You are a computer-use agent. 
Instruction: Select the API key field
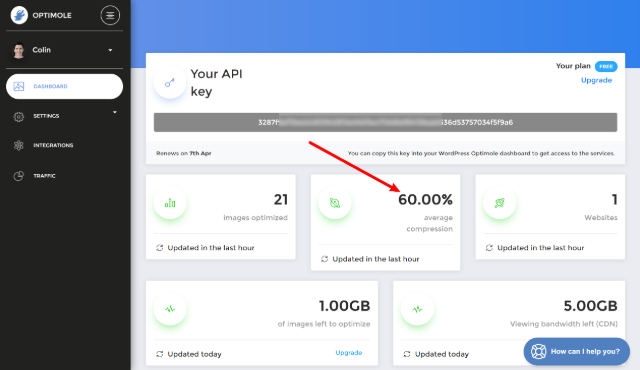coord(385,122)
